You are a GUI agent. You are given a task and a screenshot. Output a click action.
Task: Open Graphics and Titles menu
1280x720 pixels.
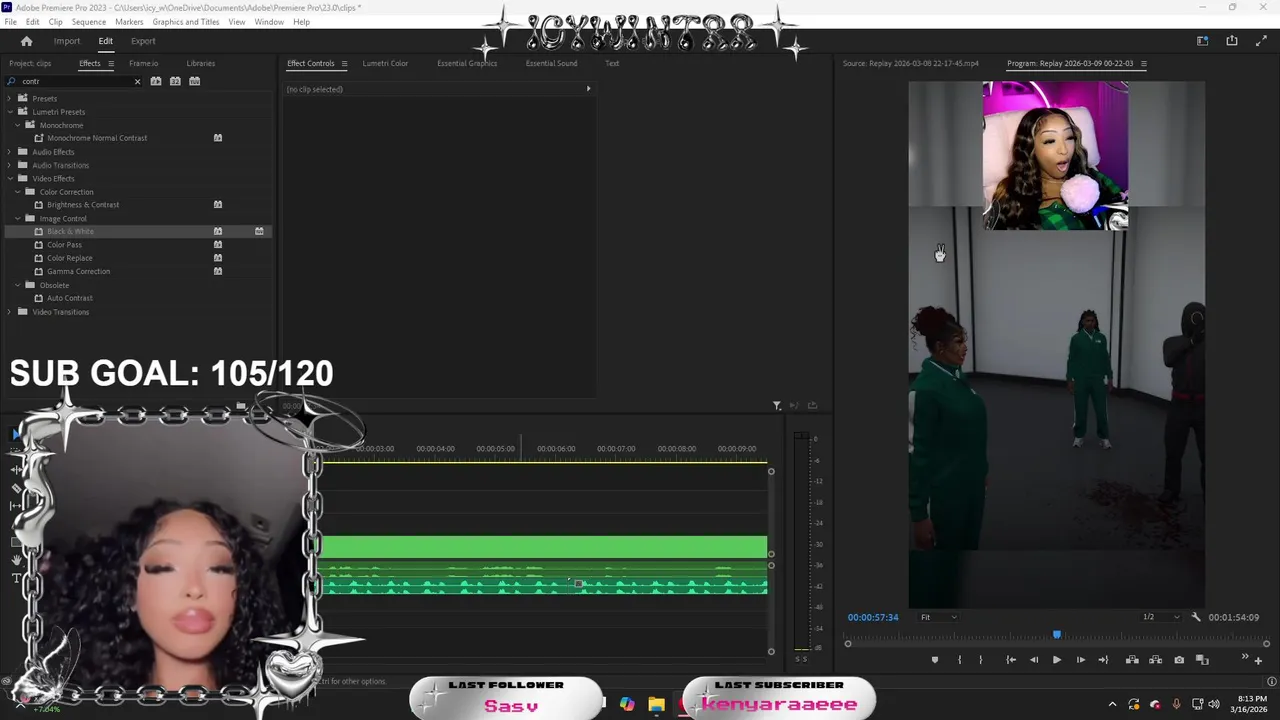186,22
